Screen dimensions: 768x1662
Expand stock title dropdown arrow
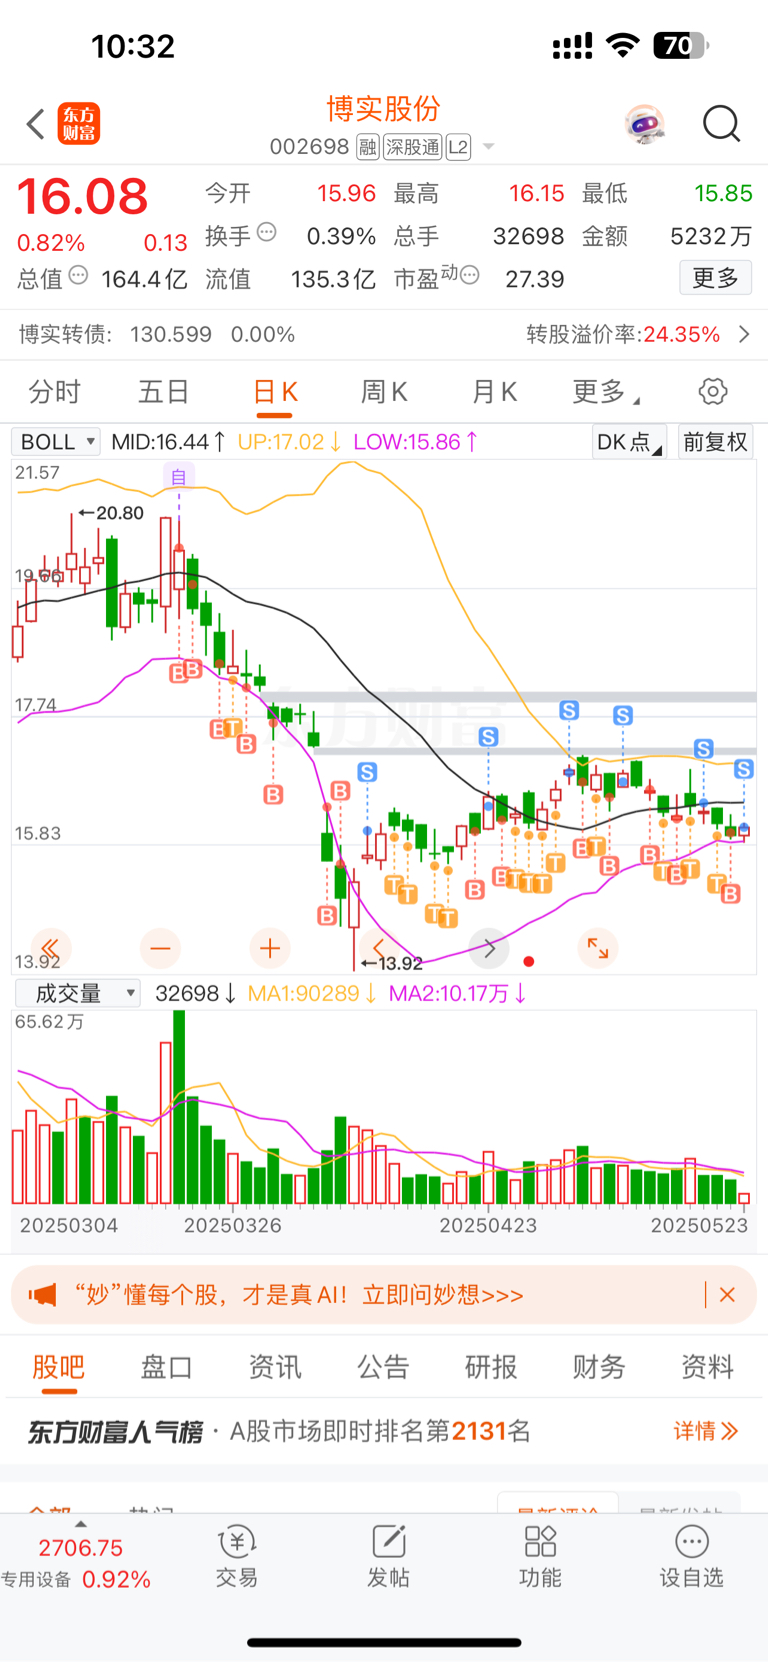click(489, 147)
